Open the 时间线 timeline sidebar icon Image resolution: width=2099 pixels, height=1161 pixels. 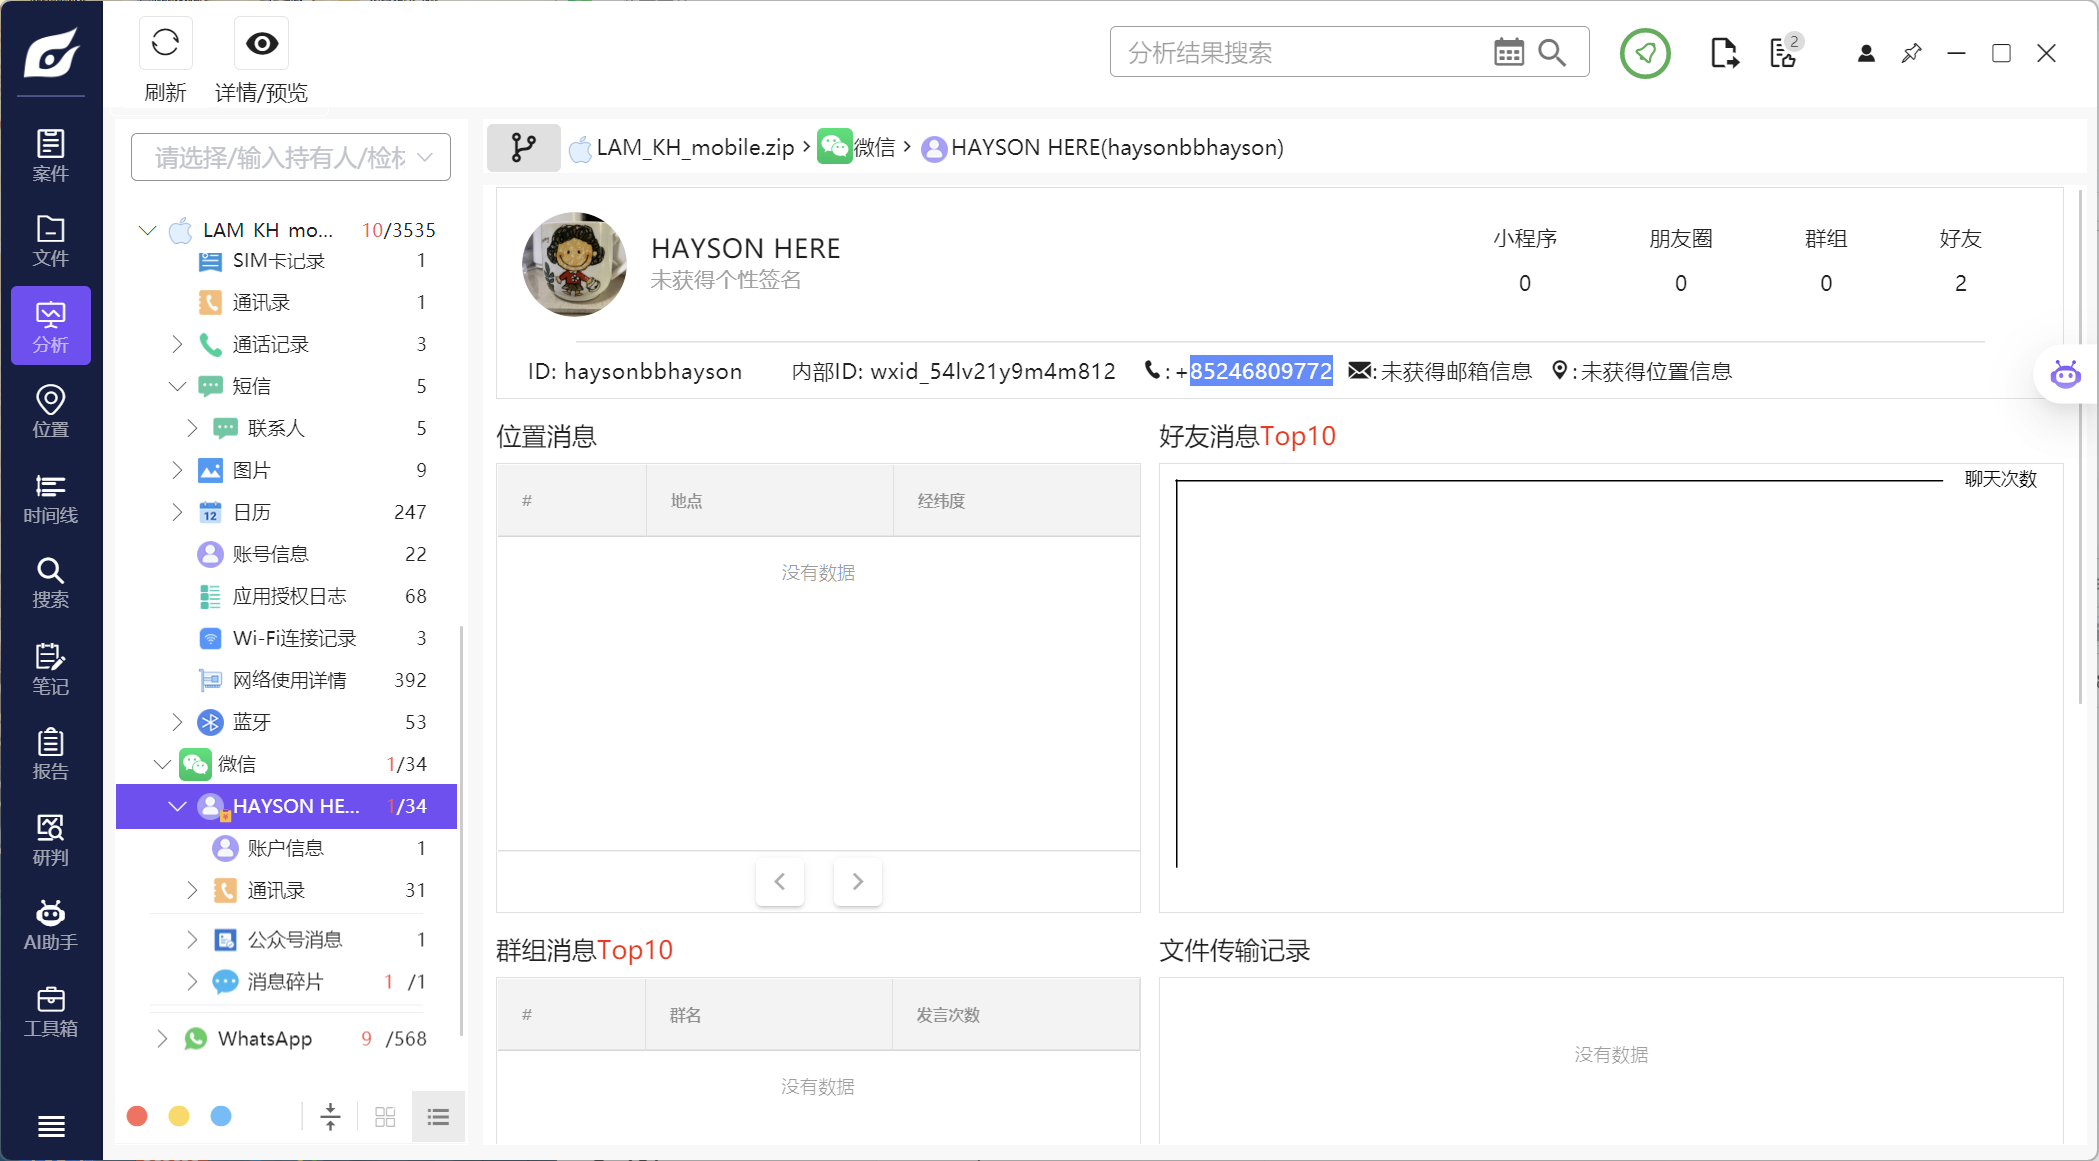(x=50, y=498)
